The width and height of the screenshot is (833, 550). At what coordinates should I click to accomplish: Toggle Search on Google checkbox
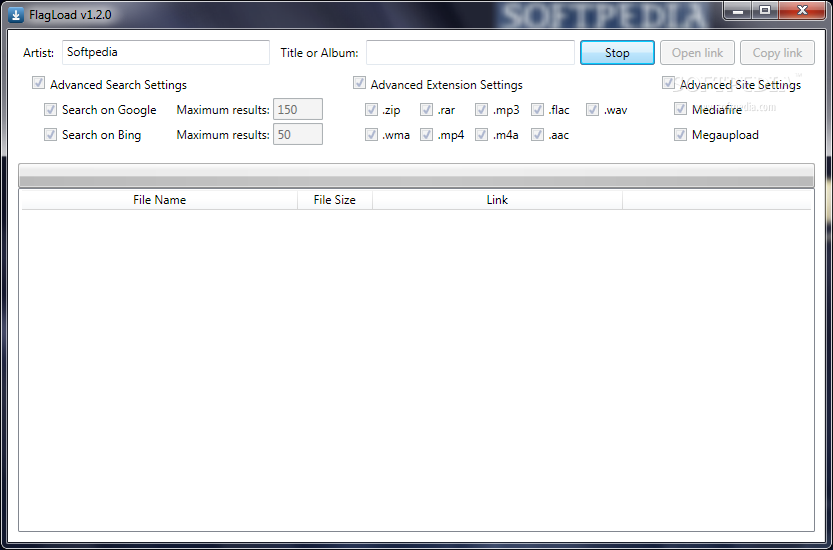tap(50, 109)
